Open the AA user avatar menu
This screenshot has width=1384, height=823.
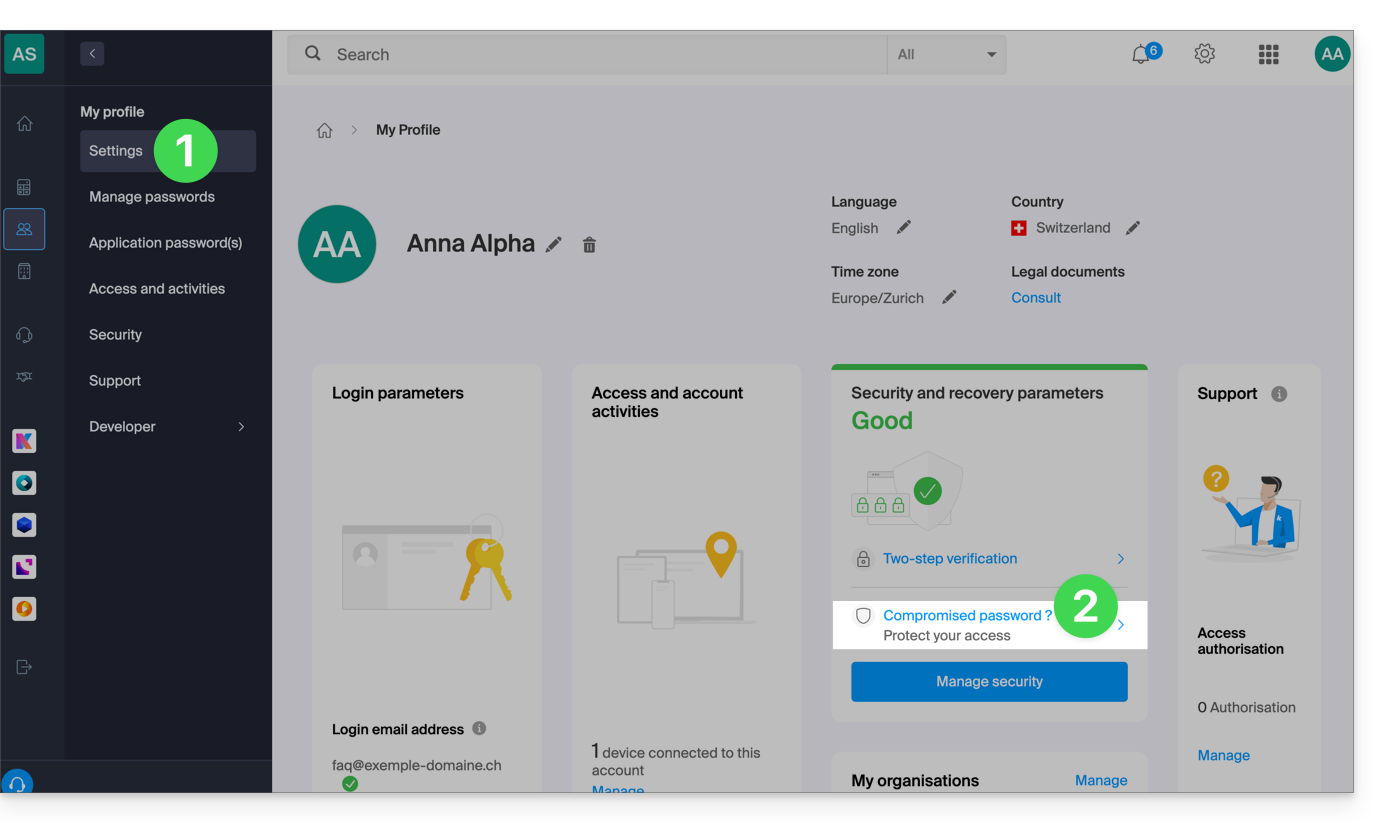coord(1332,54)
